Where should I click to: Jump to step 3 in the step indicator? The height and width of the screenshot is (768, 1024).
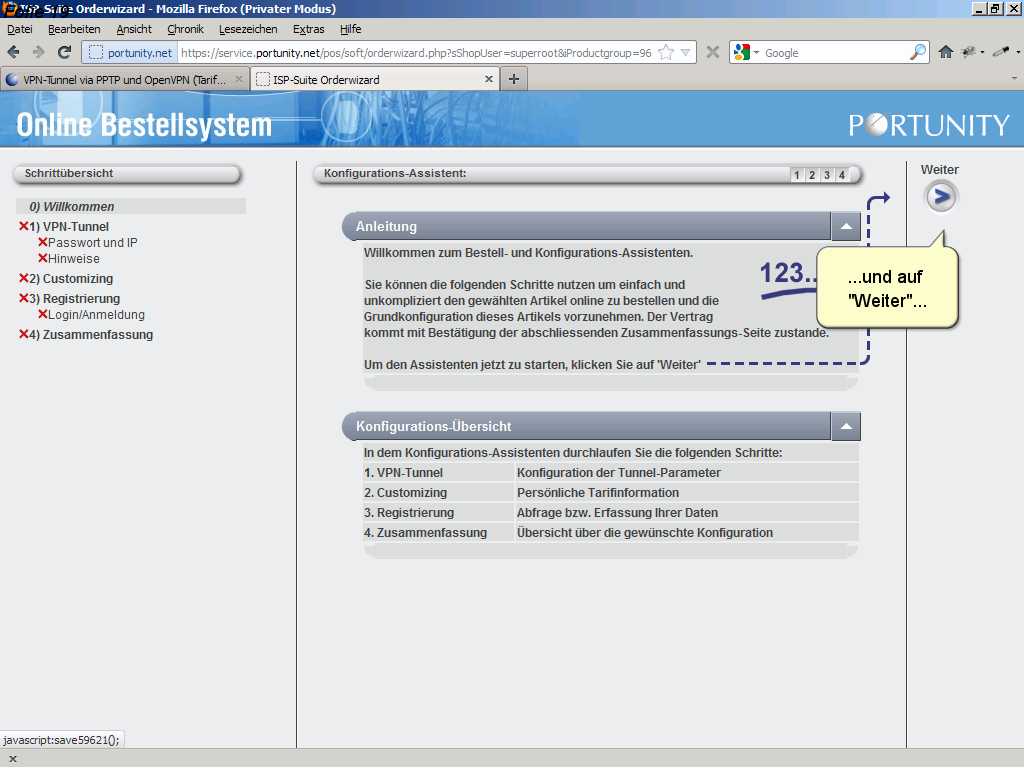click(827, 175)
